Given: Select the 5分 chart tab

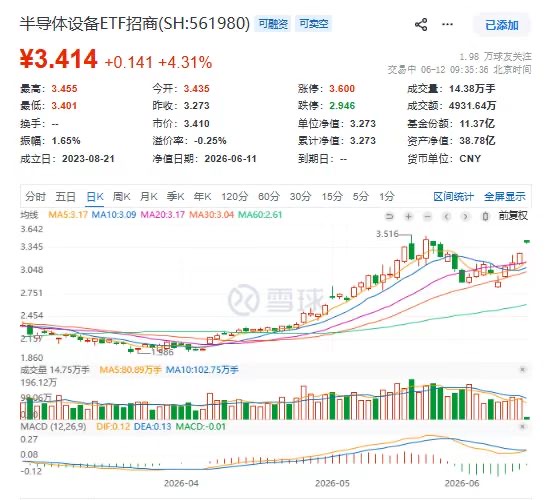Looking at the screenshot, I should (x=361, y=196).
